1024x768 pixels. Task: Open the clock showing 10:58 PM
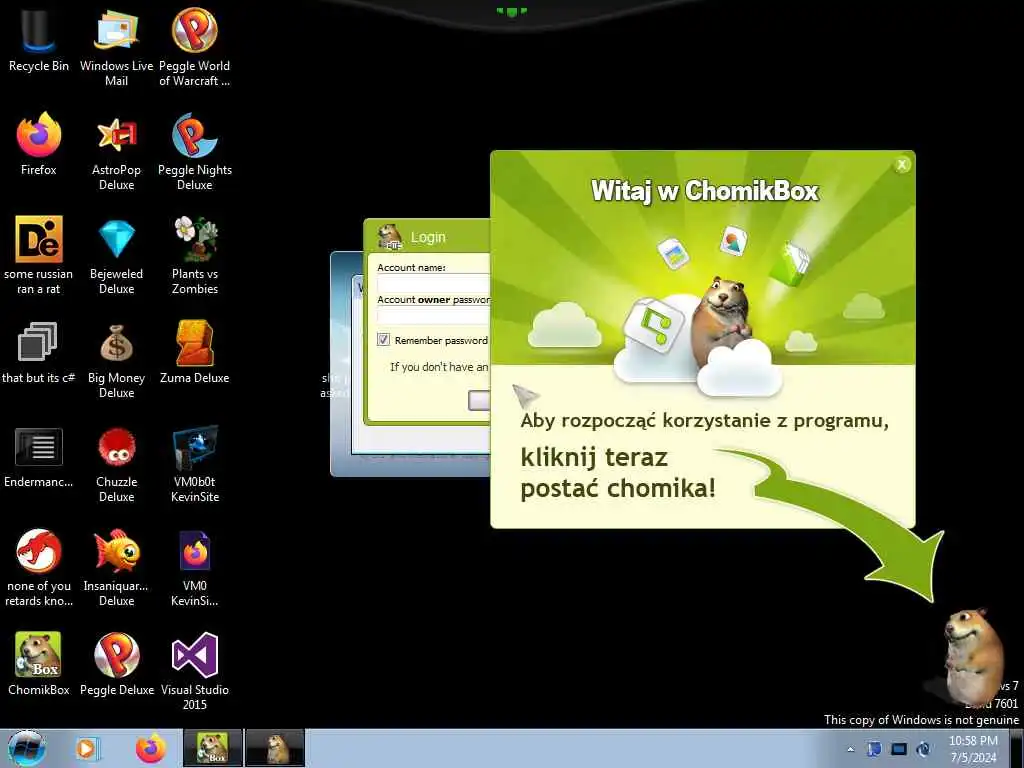click(973, 748)
